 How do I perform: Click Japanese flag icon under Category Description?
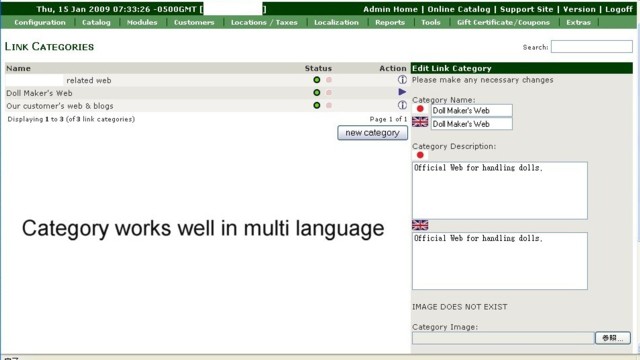click(420, 155)
